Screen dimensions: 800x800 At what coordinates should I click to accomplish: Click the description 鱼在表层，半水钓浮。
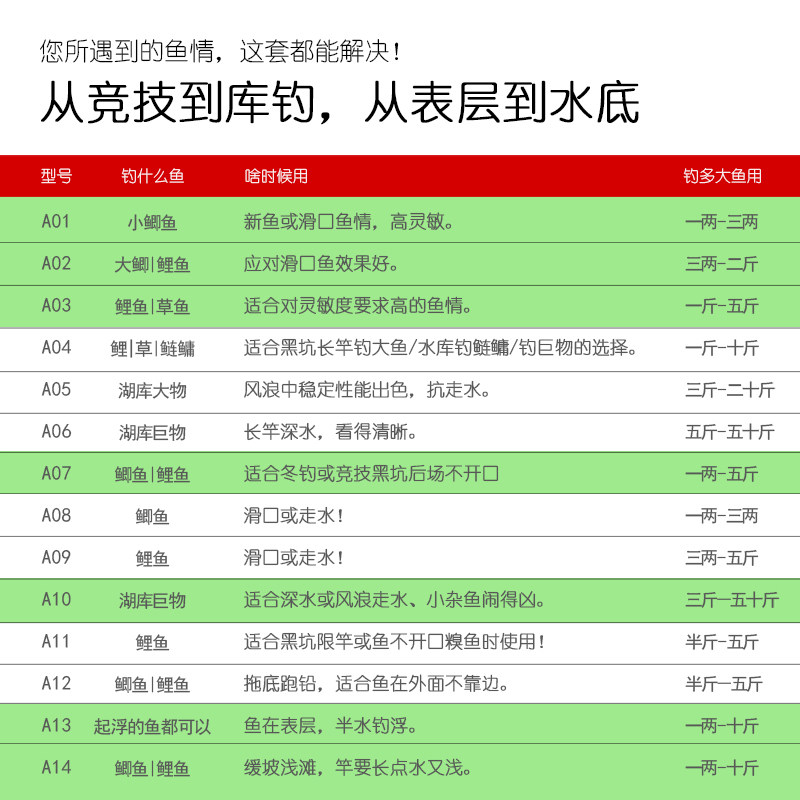click(330, 726)
